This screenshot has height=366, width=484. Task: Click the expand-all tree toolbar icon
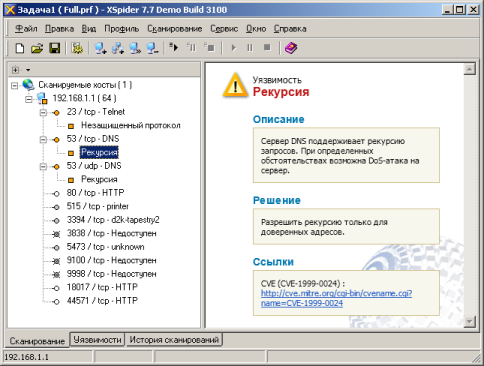(x=15, y=70)
